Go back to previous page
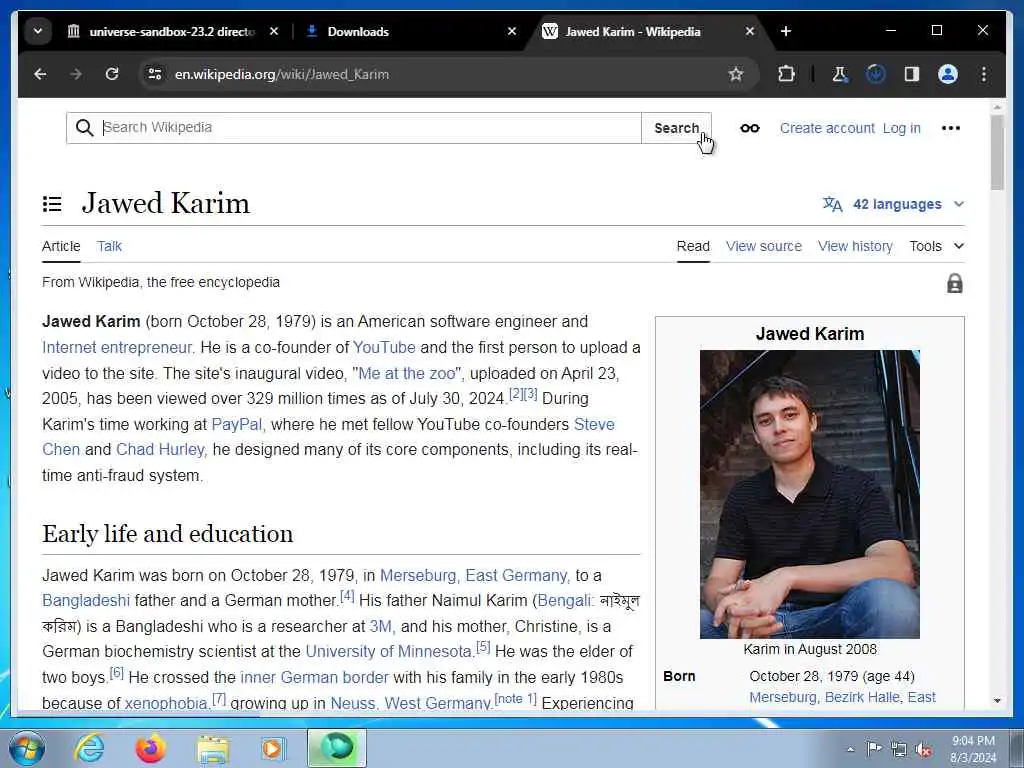The height and width of the screenshot is (768, 1024). point(40,74)
